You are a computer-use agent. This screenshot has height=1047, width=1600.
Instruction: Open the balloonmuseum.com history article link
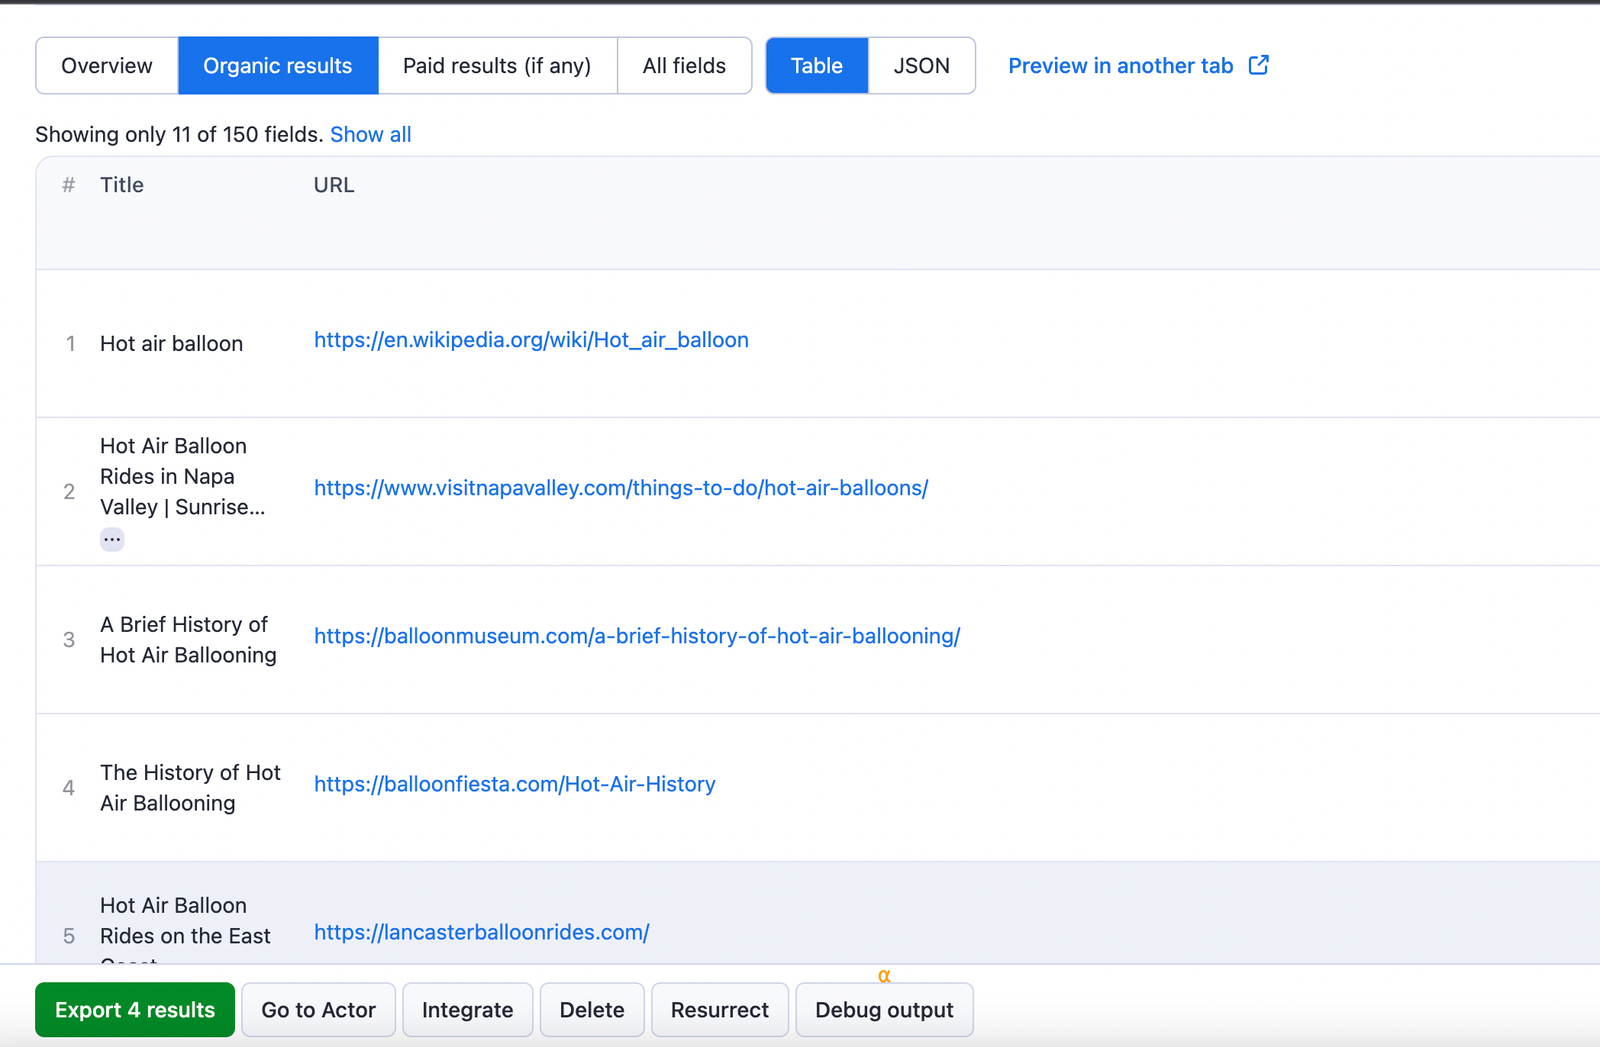pyautogui.click(x=636, y=635)
